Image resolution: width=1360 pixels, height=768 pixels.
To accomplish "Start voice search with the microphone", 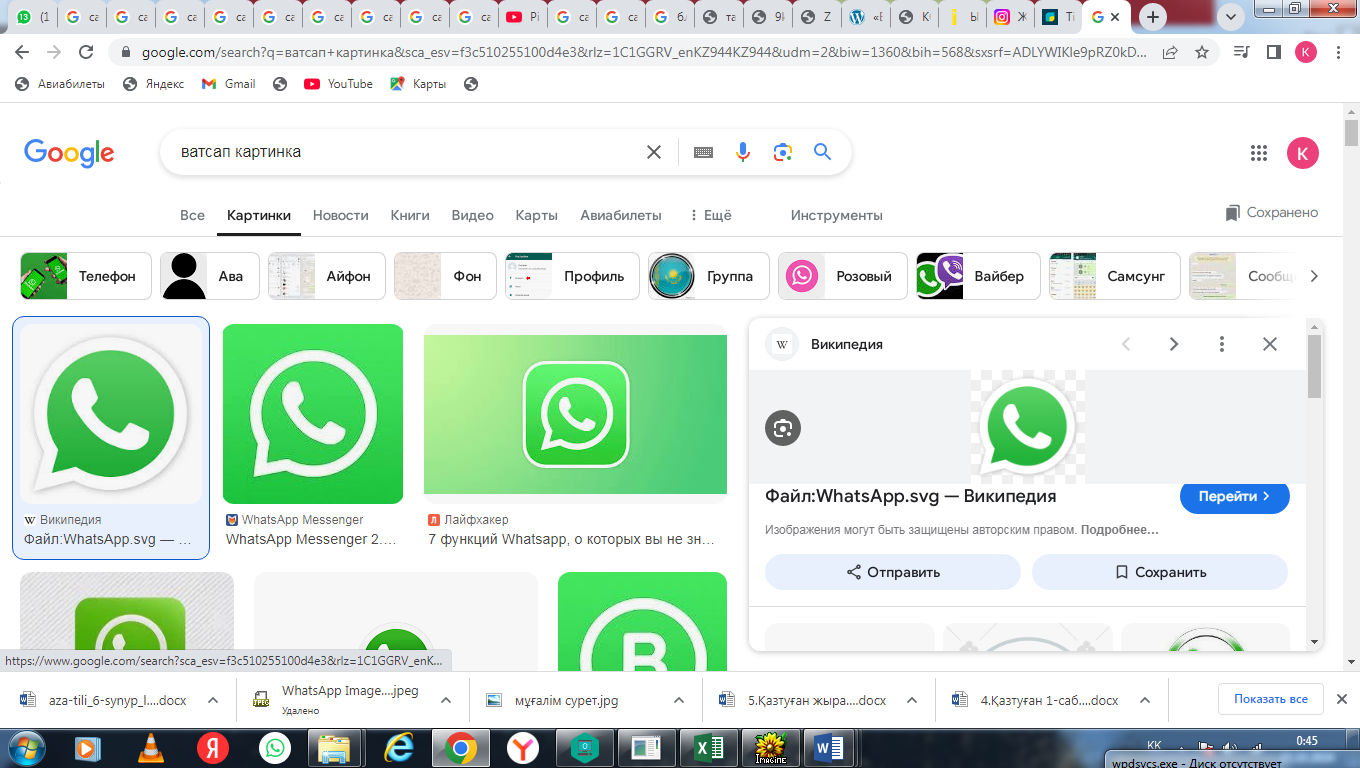I will 742,152.
